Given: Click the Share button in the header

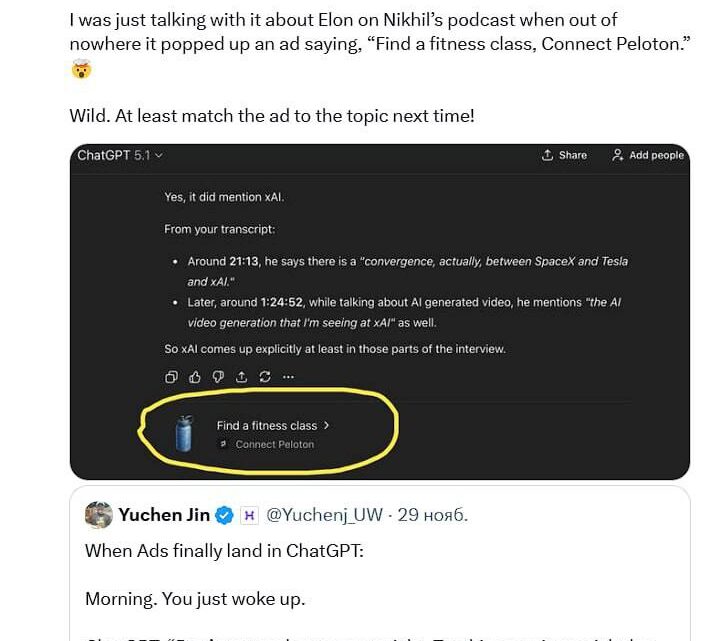Looking at the screenshot, I should [564, 155].
